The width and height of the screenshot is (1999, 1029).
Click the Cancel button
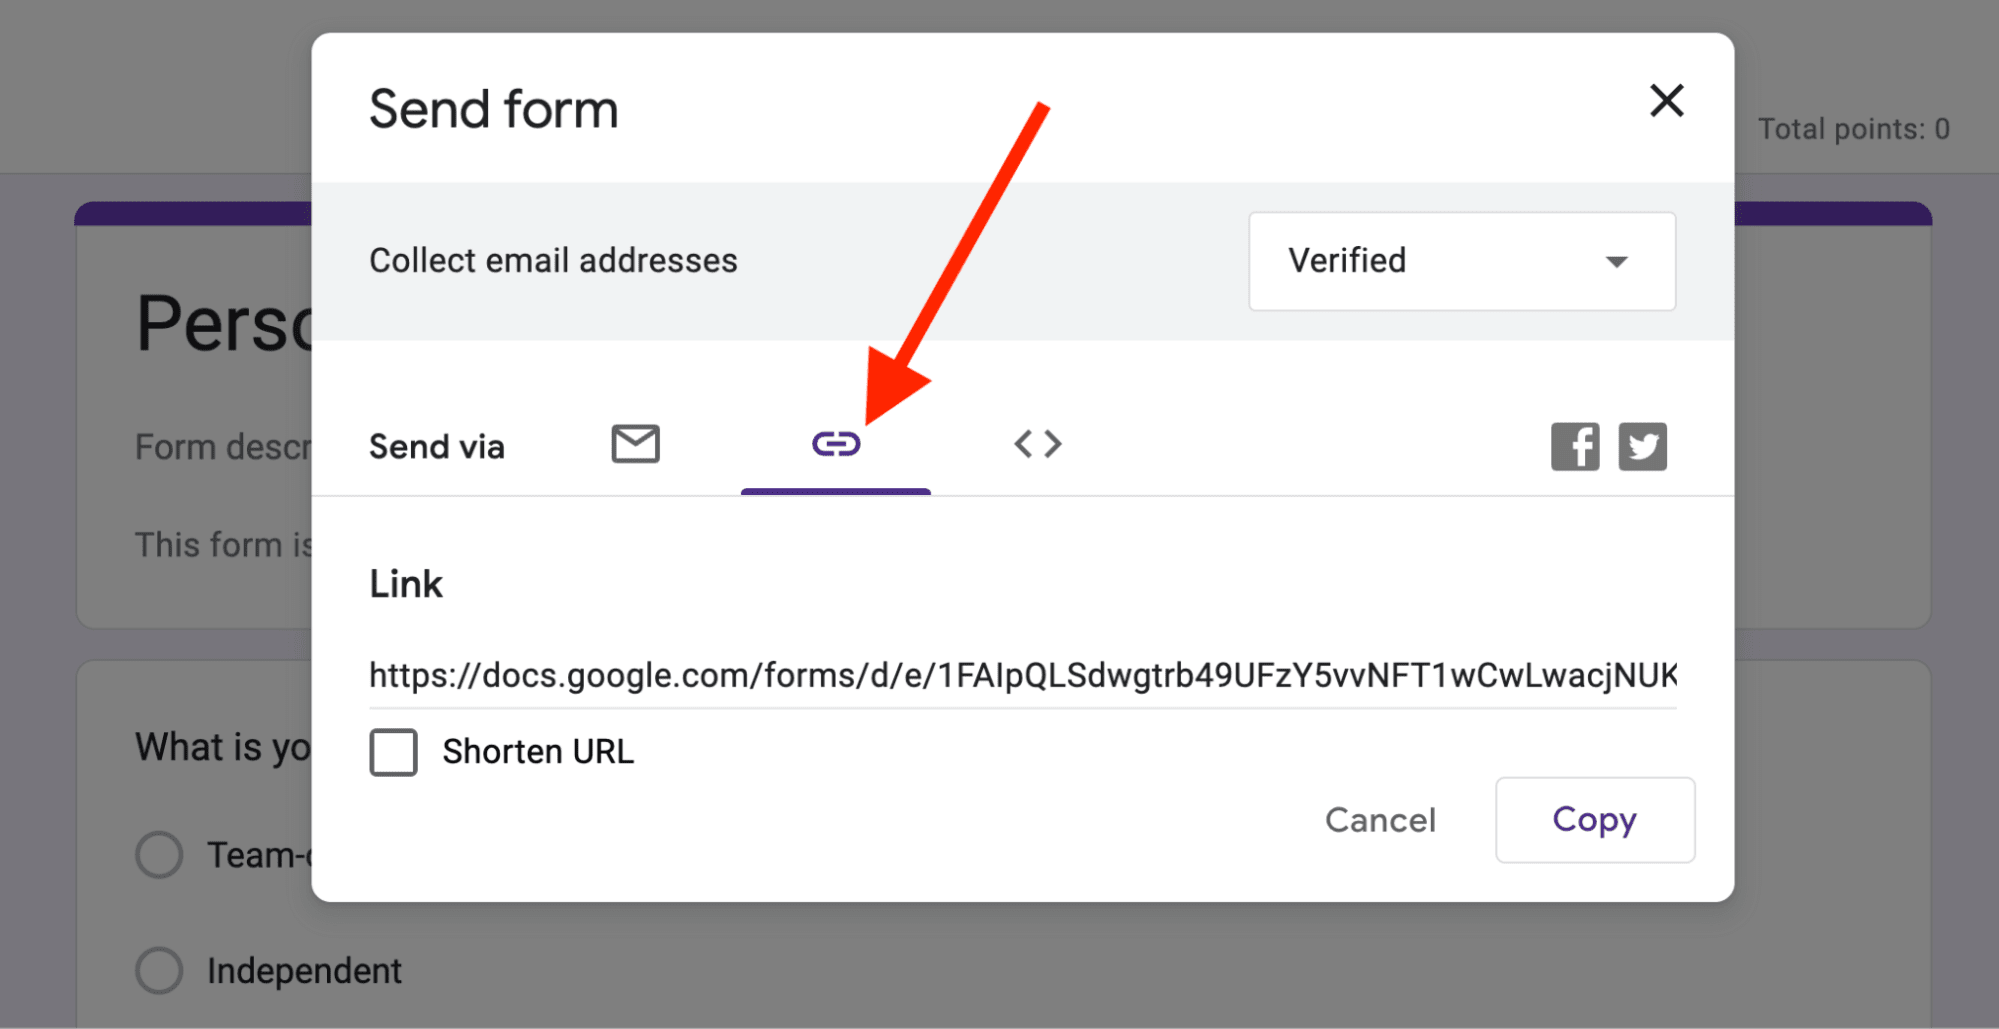coord(1380,819)
